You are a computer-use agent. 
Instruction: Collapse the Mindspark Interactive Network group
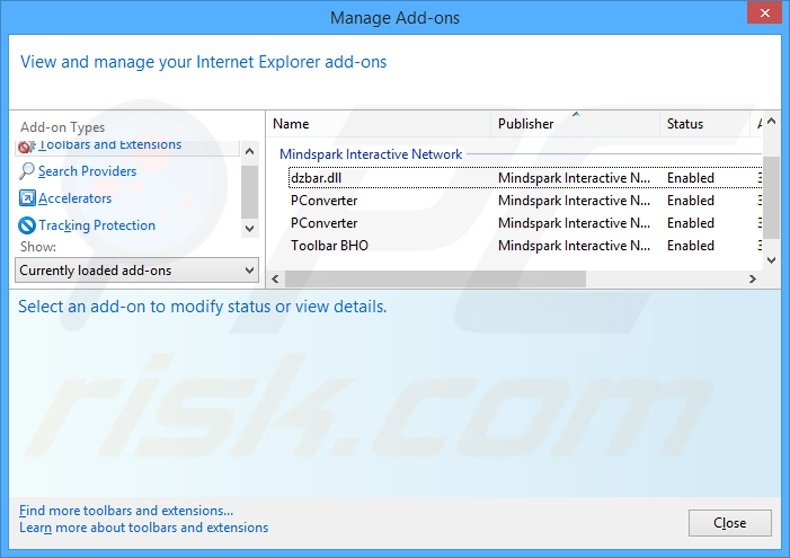point(371,154)
